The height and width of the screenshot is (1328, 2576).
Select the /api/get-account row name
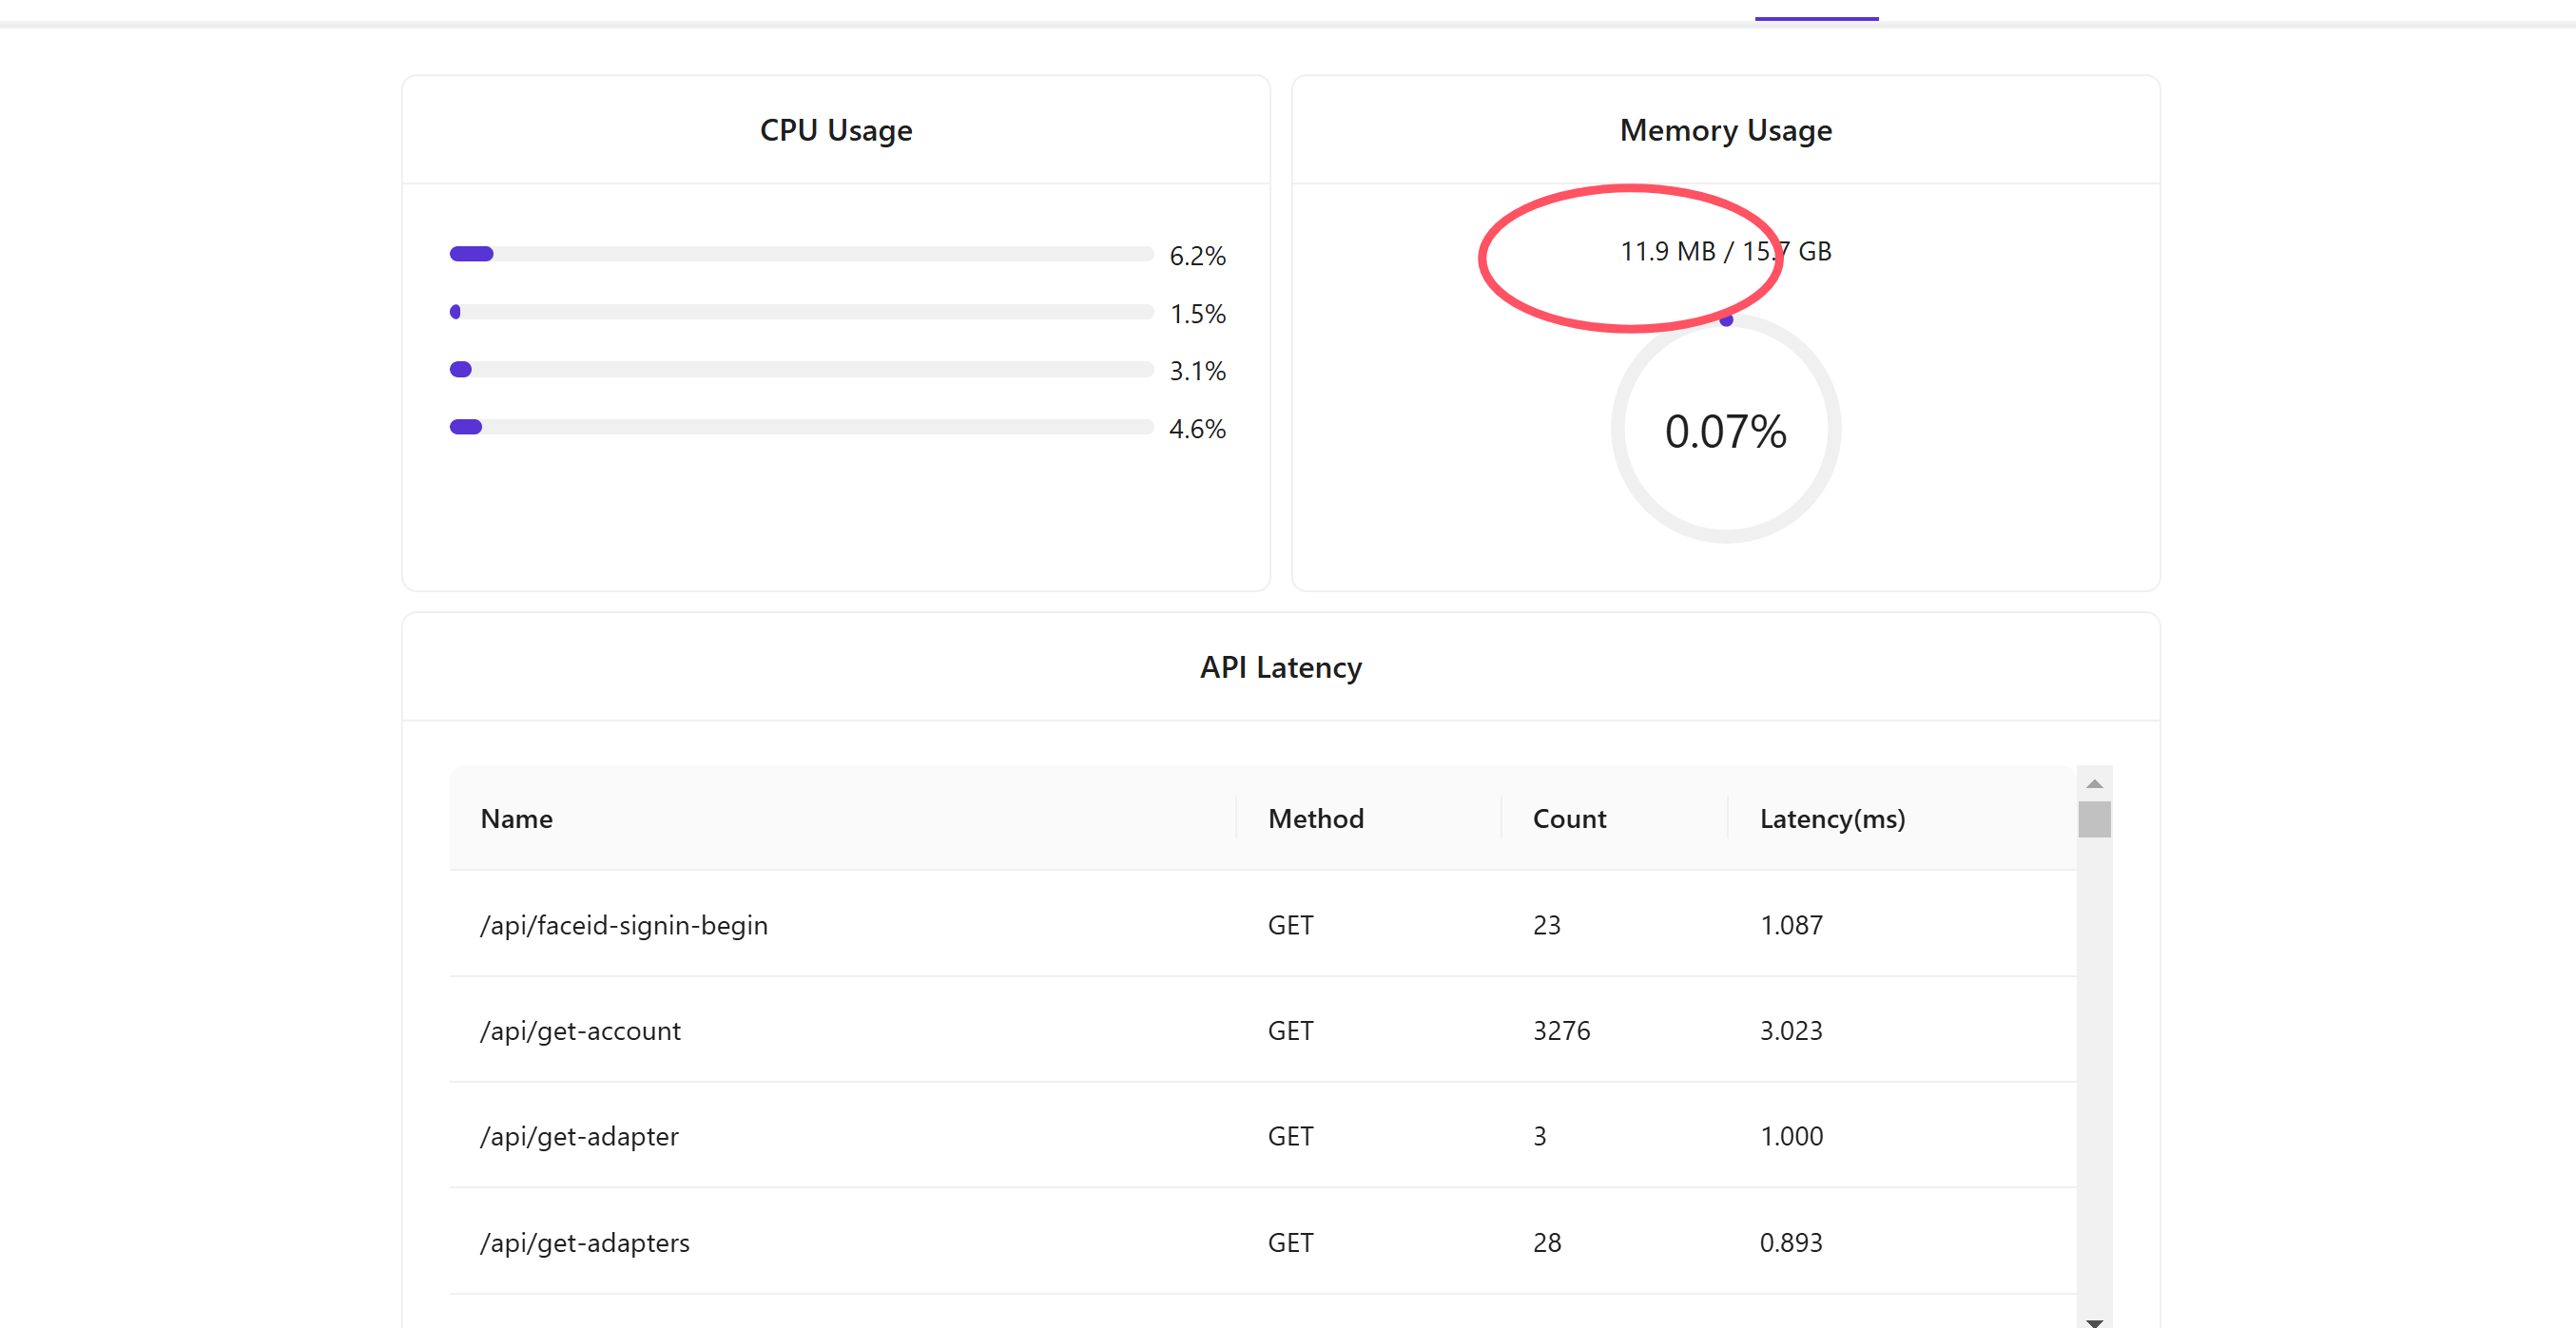580,1031
